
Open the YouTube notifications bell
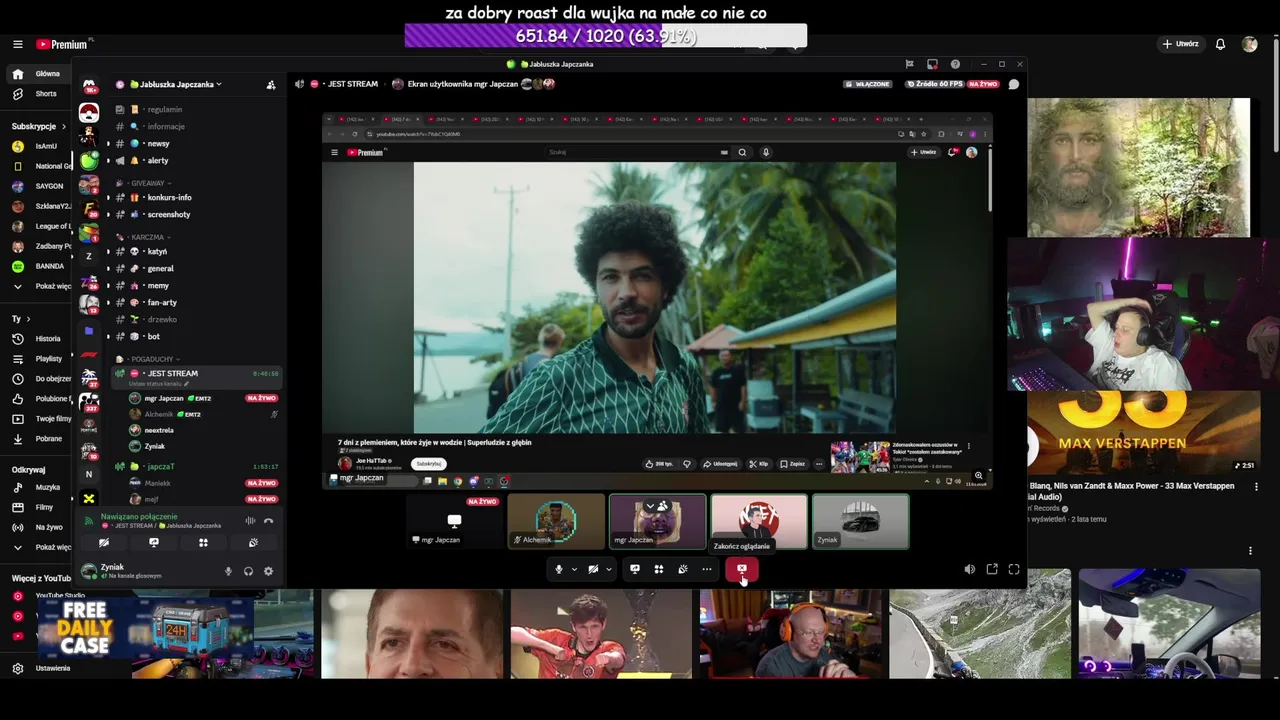tap(1220, 44)
